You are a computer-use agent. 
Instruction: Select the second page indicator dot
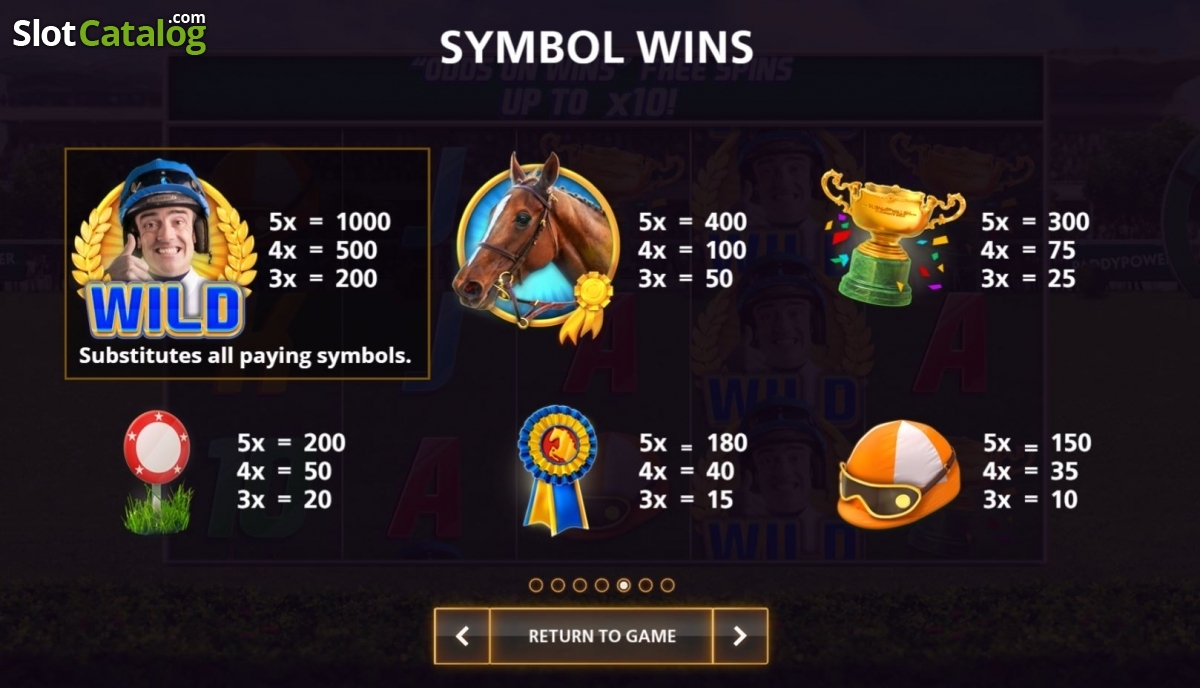tap(558, 585)
